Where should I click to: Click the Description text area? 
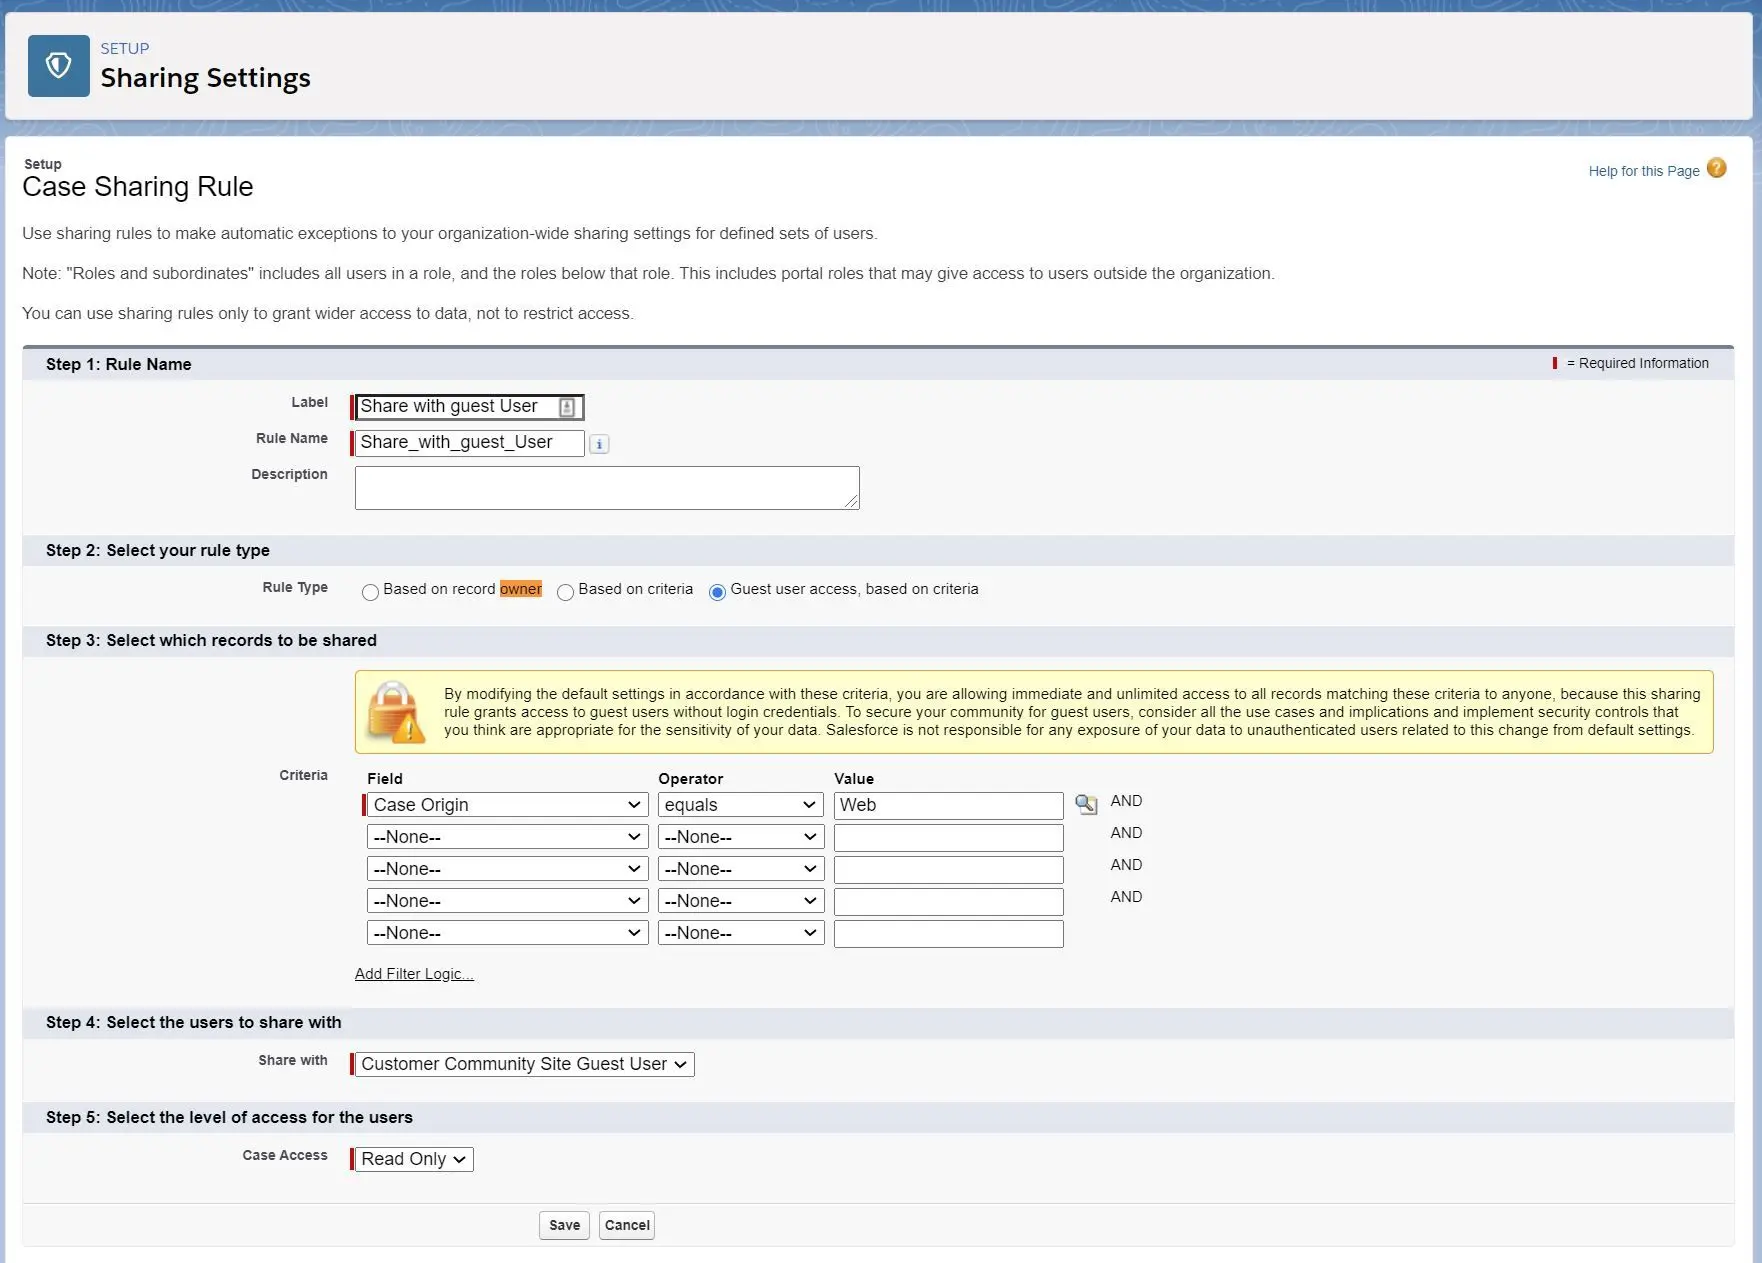[607, 488]
